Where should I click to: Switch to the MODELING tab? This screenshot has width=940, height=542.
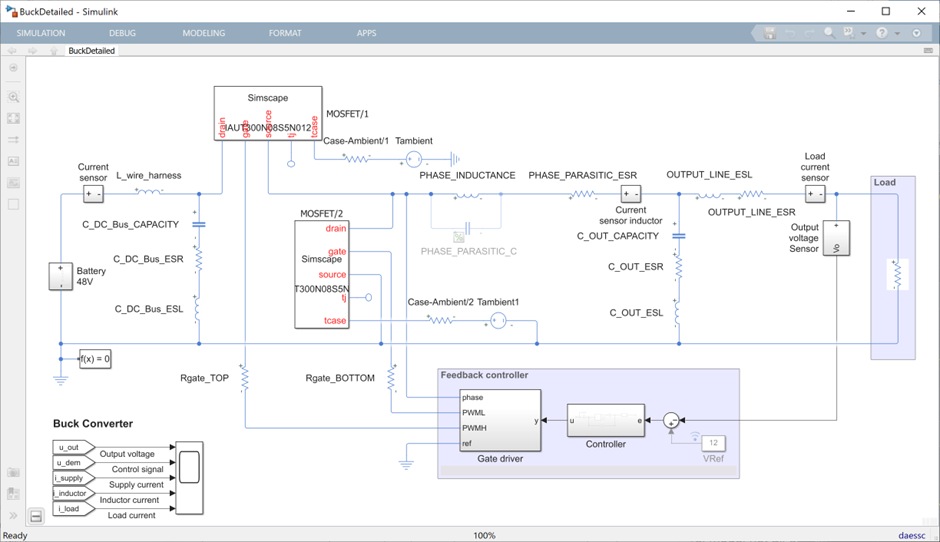pyautogui.click(x=204, y=33)
